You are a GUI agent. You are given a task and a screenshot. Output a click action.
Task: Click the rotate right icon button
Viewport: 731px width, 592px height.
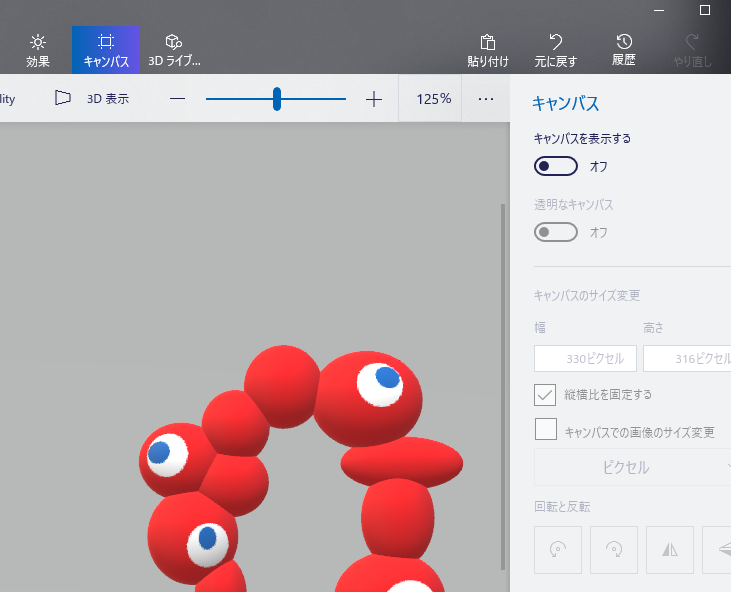coord(614,550)
